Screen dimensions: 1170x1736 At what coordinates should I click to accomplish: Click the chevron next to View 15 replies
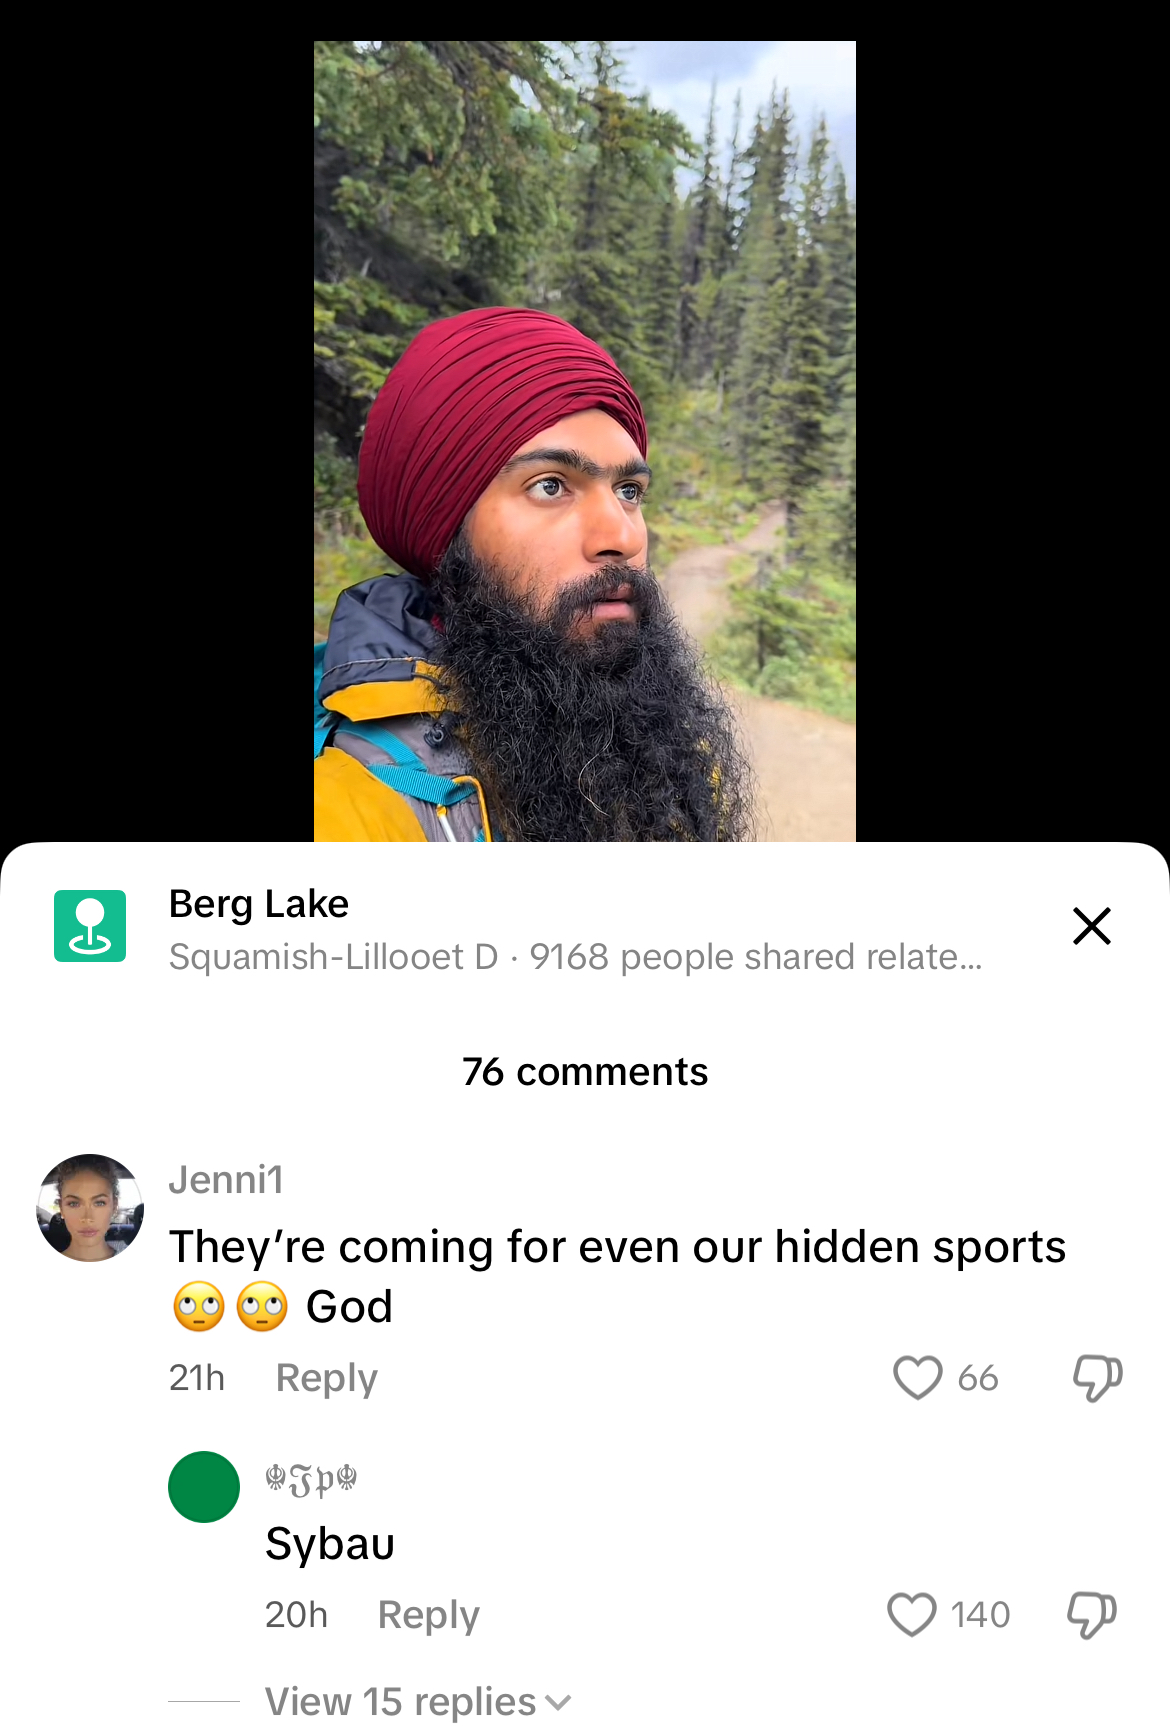(559, 1703)
